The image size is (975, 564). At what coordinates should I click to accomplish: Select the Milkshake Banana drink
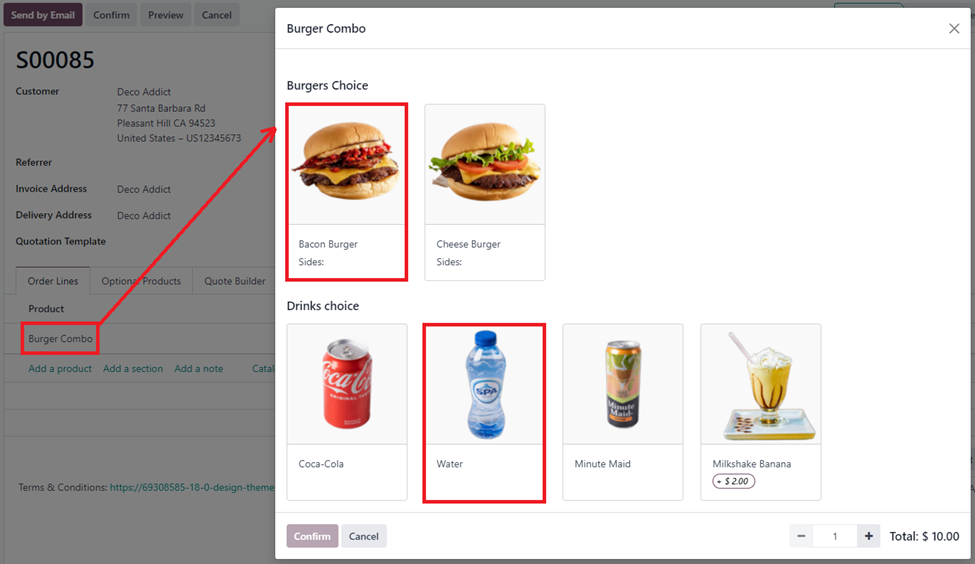pyautogui.click(x=760, y=412)
